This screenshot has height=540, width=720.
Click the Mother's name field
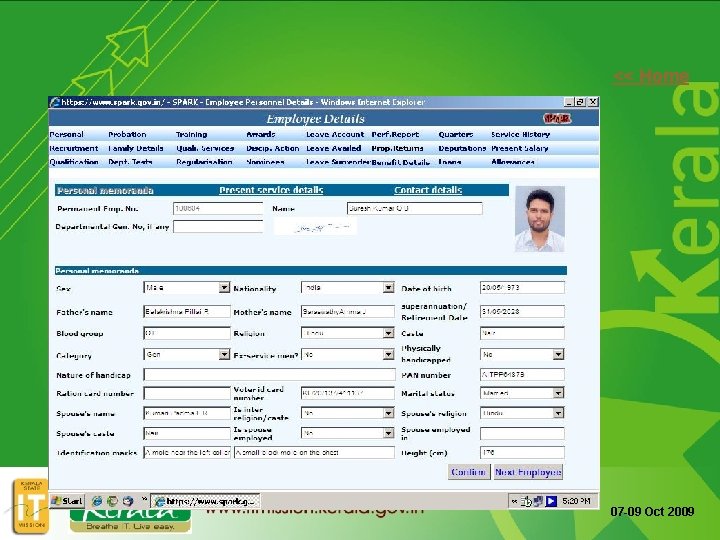(348, 311)
